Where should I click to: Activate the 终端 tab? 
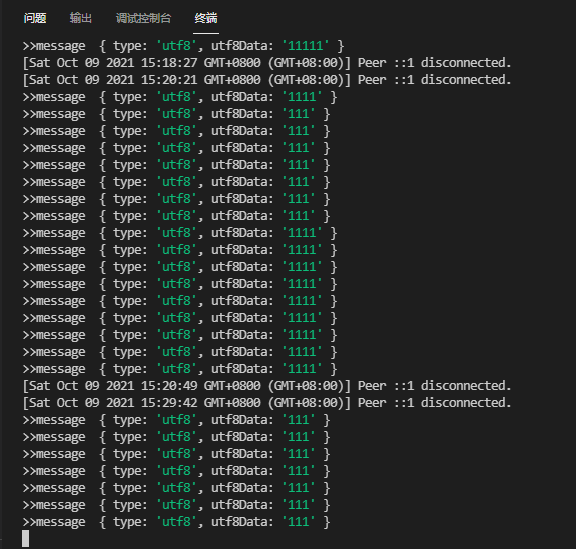click(x=206, y=18)
